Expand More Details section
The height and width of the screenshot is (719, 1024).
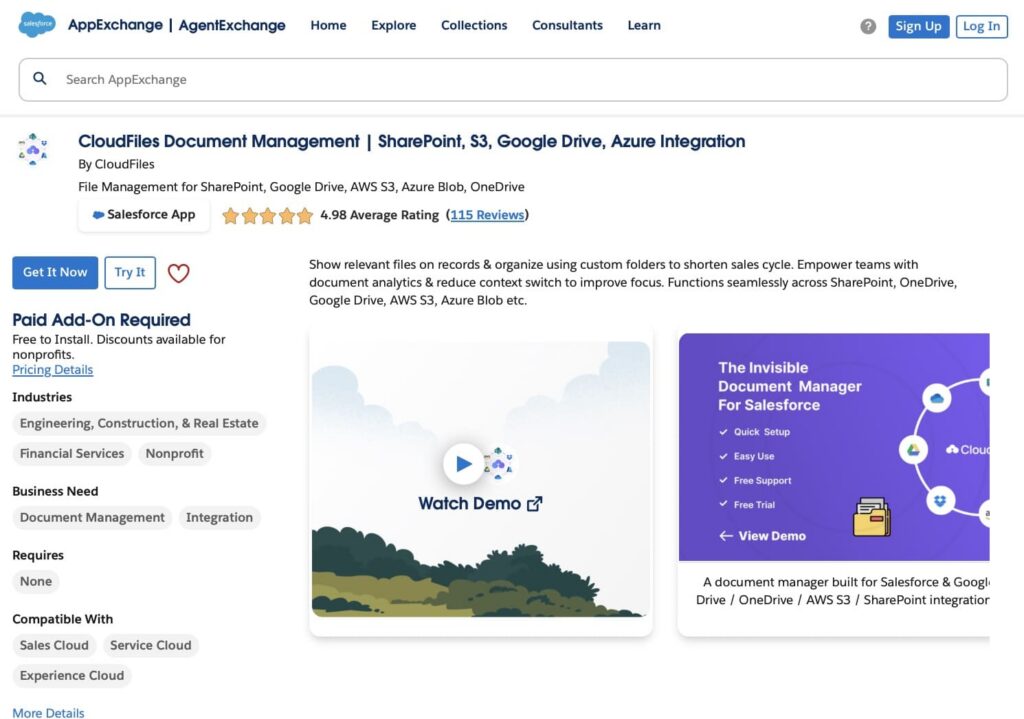point(48,712)
